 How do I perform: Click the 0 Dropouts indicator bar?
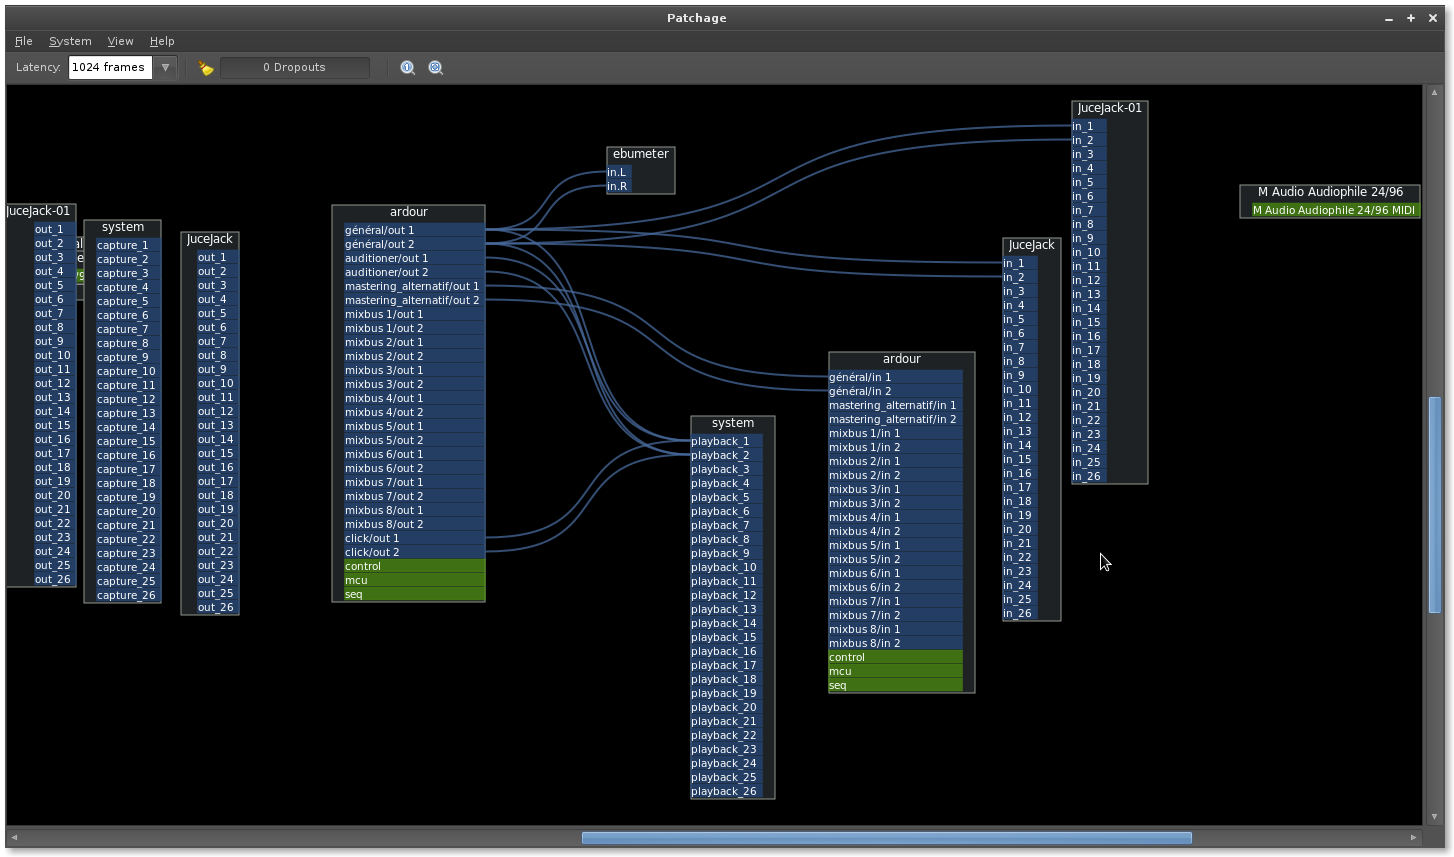294,68
